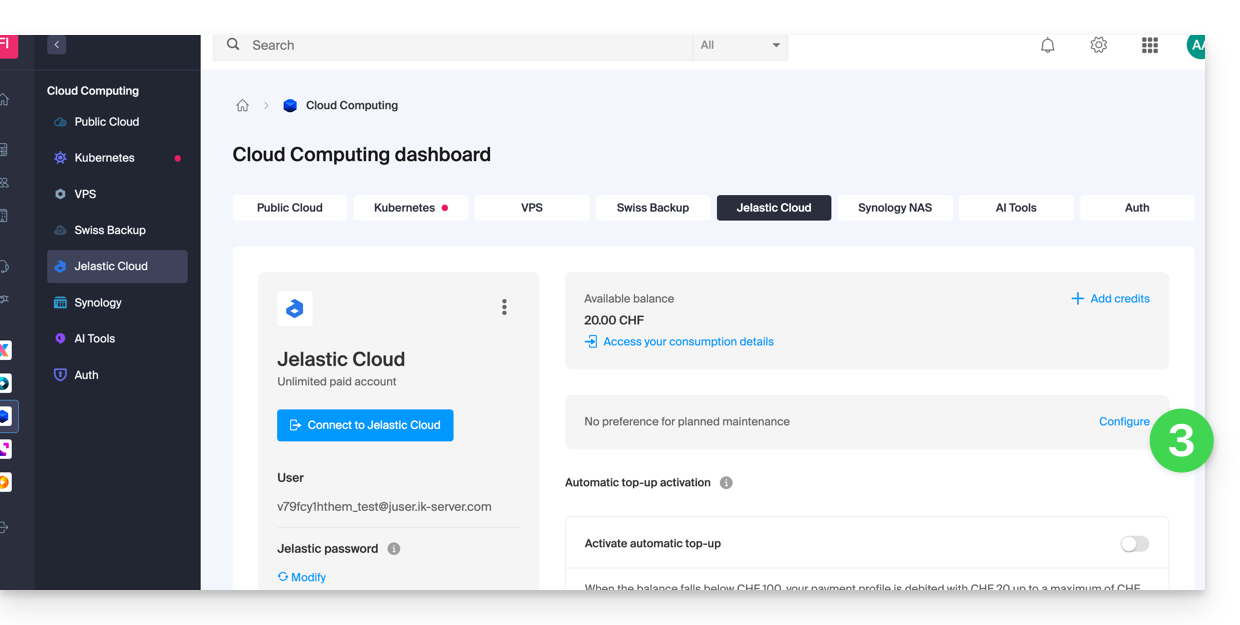Click the Jelastic Cloud logo in the card
The image size is (1240, 625).
295,309
